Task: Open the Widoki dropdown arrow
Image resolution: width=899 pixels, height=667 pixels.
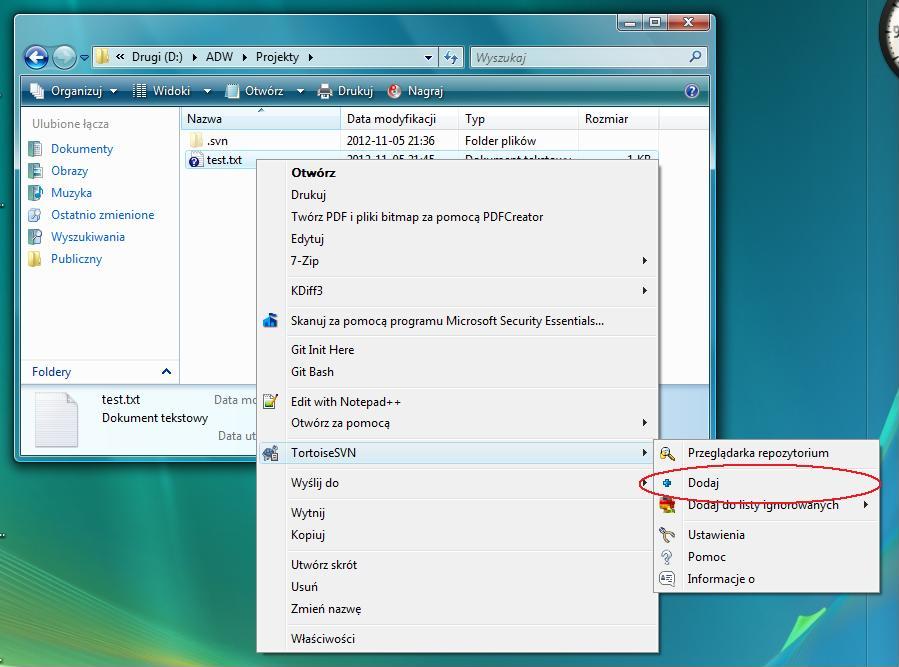Action: [207, 91]
